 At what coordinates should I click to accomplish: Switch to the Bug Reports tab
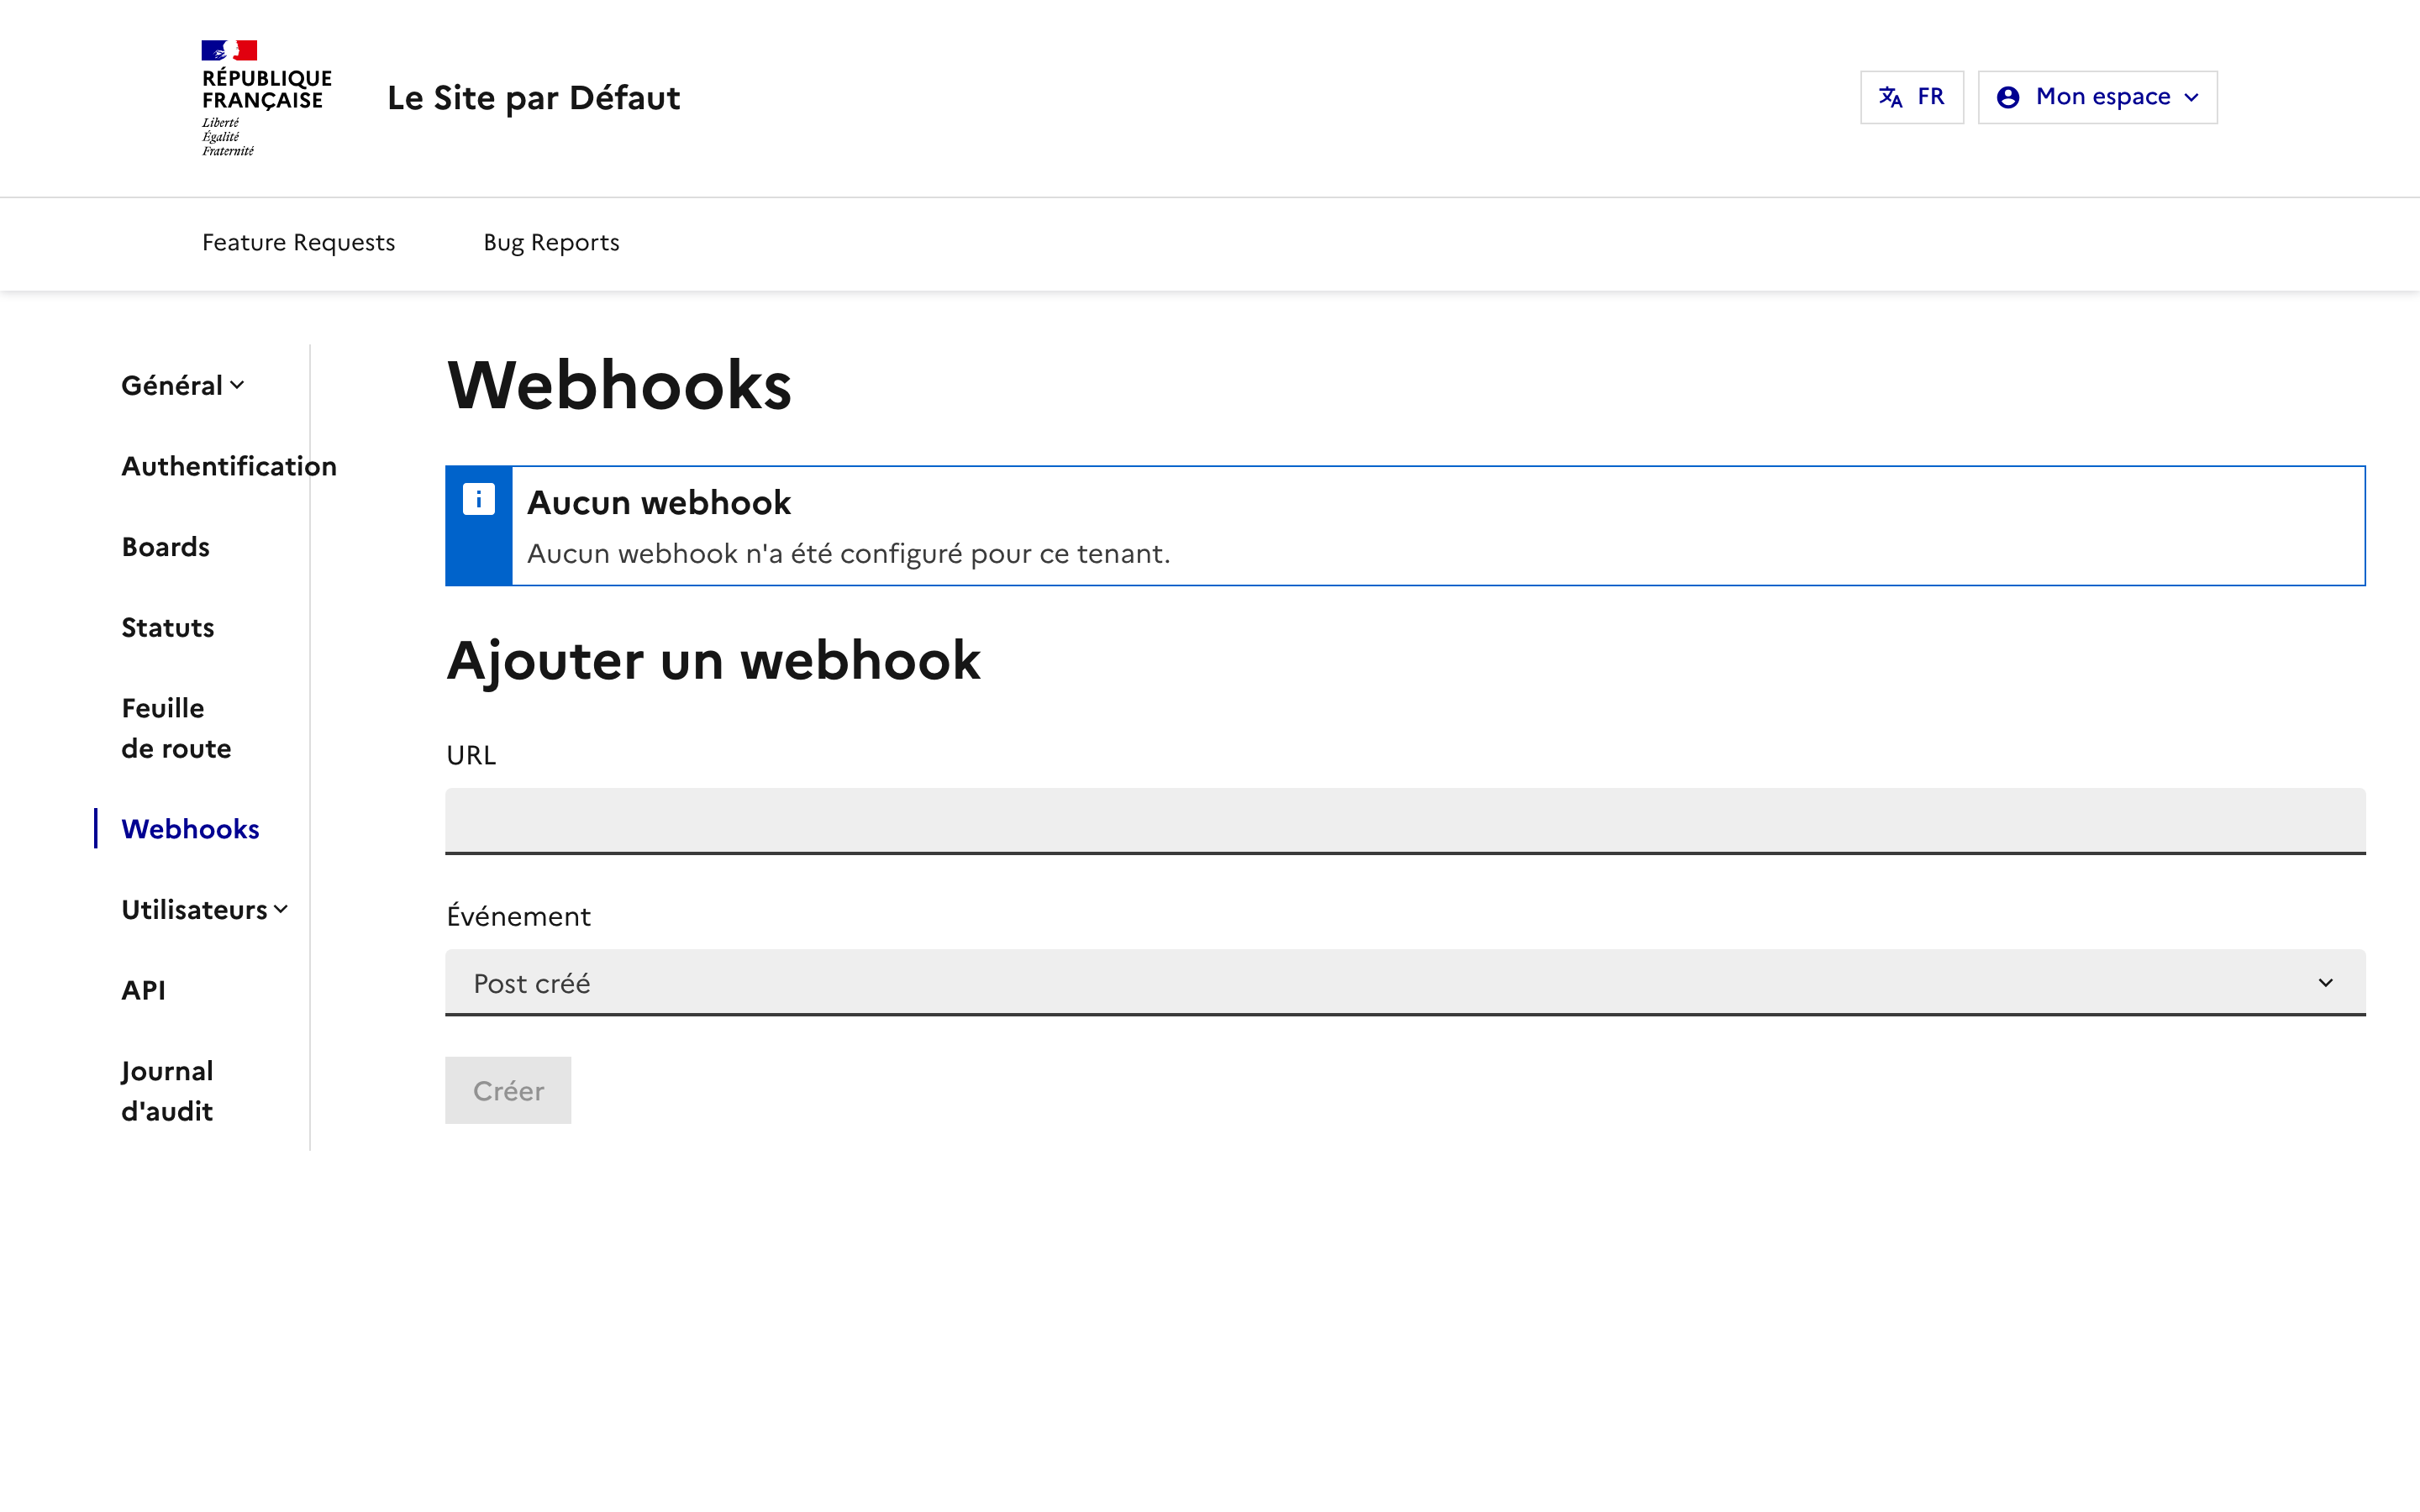point(551,242)
